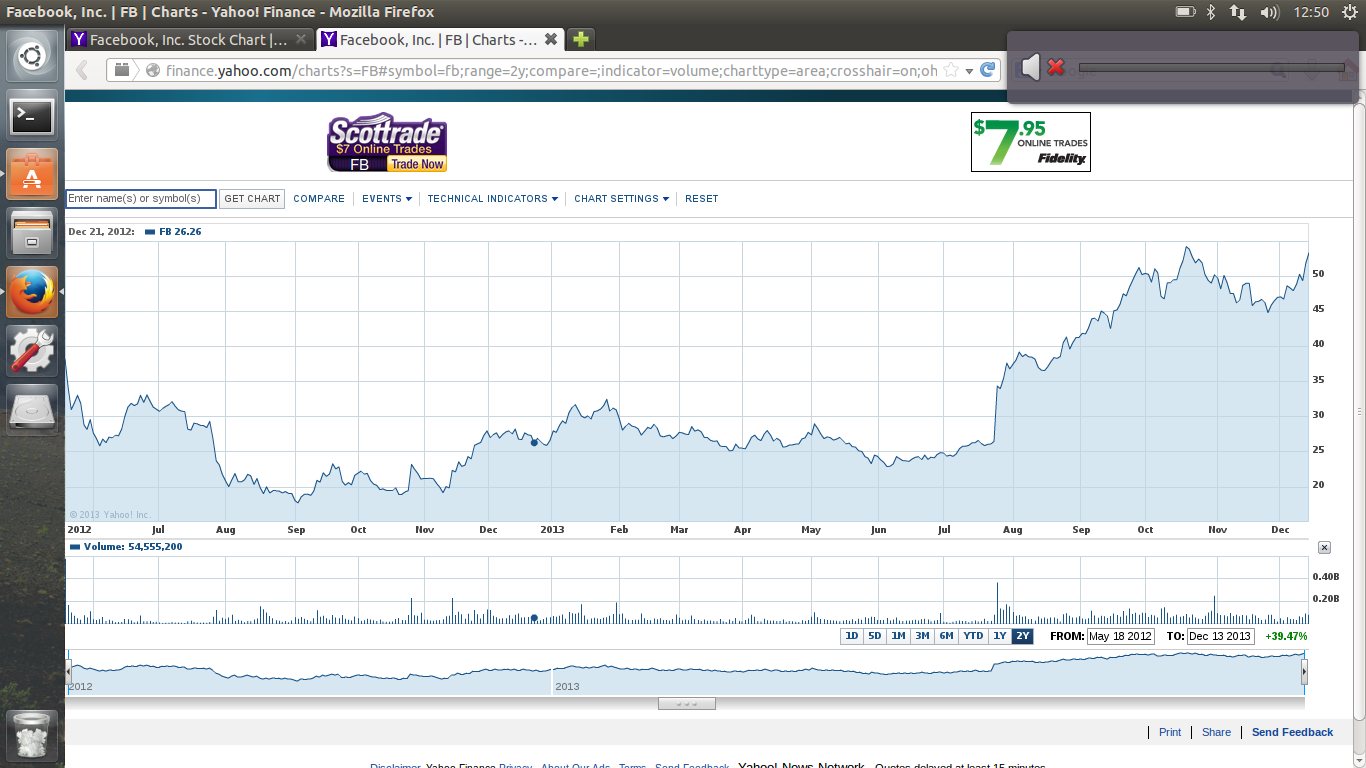Expand the Technical Indicators dropdown
Image resolution: width=1366 pixels, height=768 pixels.
pyautogui.click(x=493, y=199)
